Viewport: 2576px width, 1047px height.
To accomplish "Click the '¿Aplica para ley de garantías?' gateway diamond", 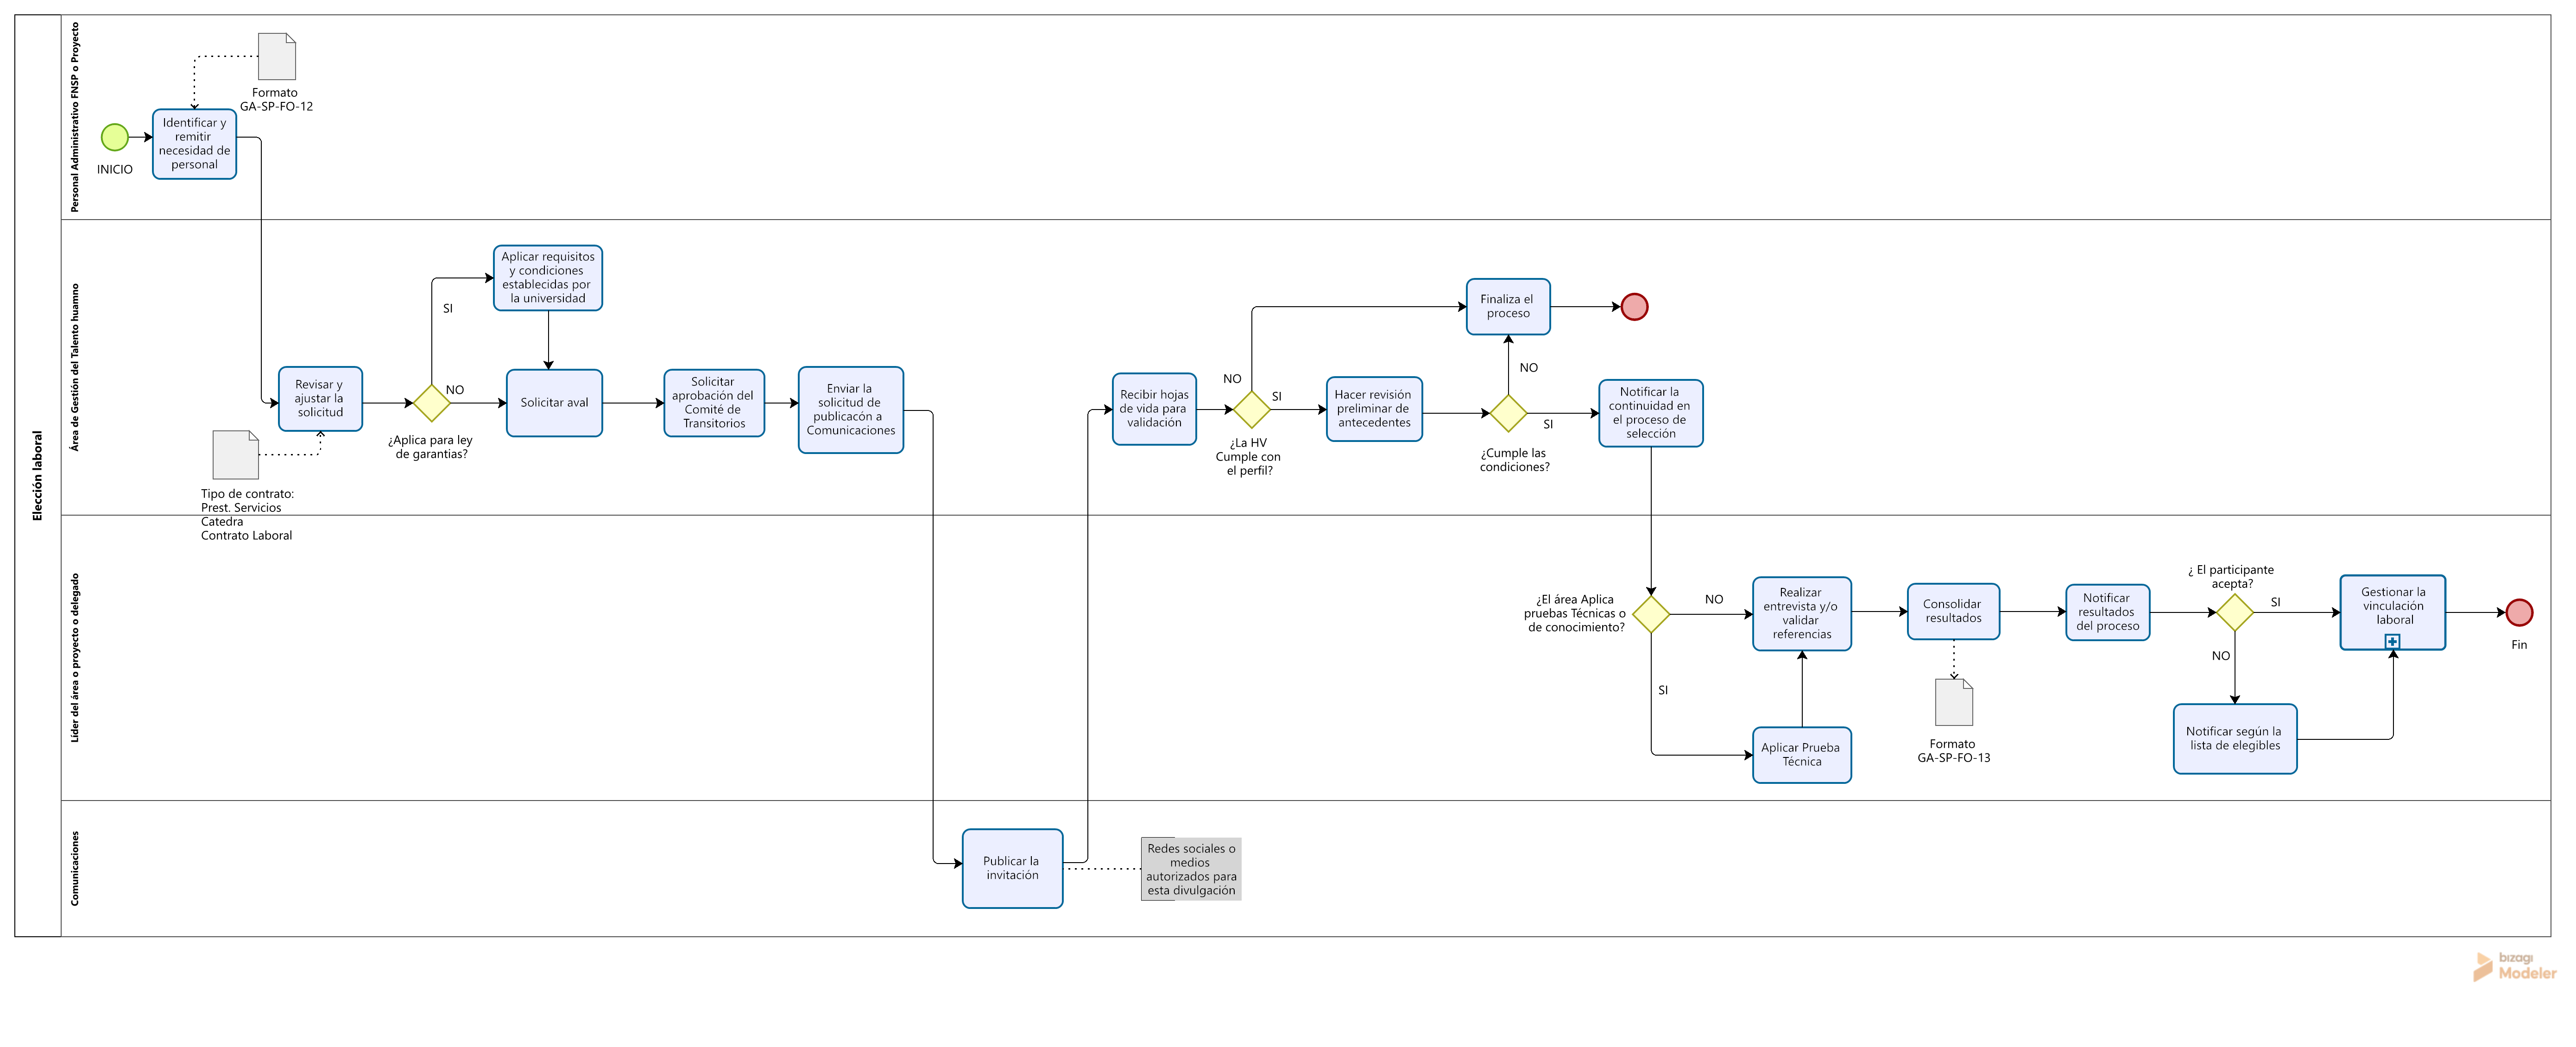I will [432, 403].
